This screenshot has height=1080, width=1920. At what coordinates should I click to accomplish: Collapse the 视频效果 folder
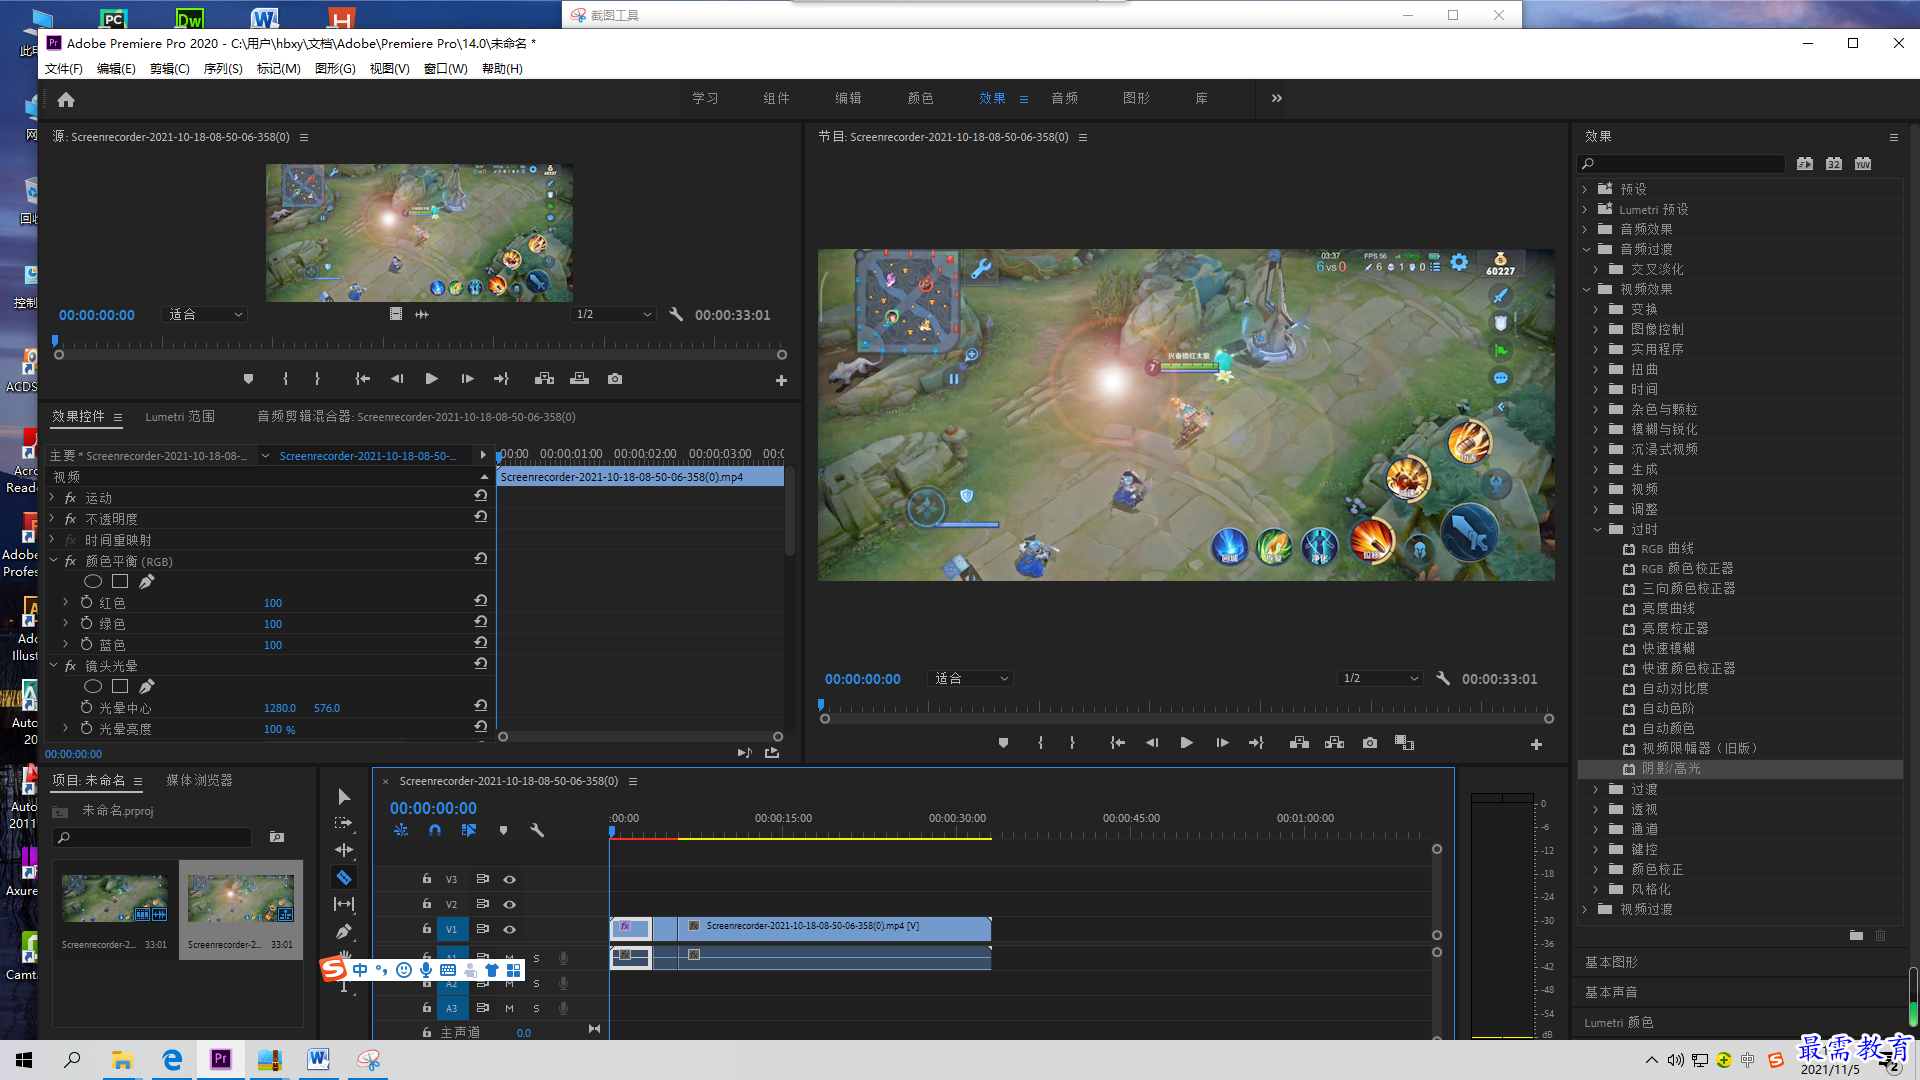(1586, 289)
